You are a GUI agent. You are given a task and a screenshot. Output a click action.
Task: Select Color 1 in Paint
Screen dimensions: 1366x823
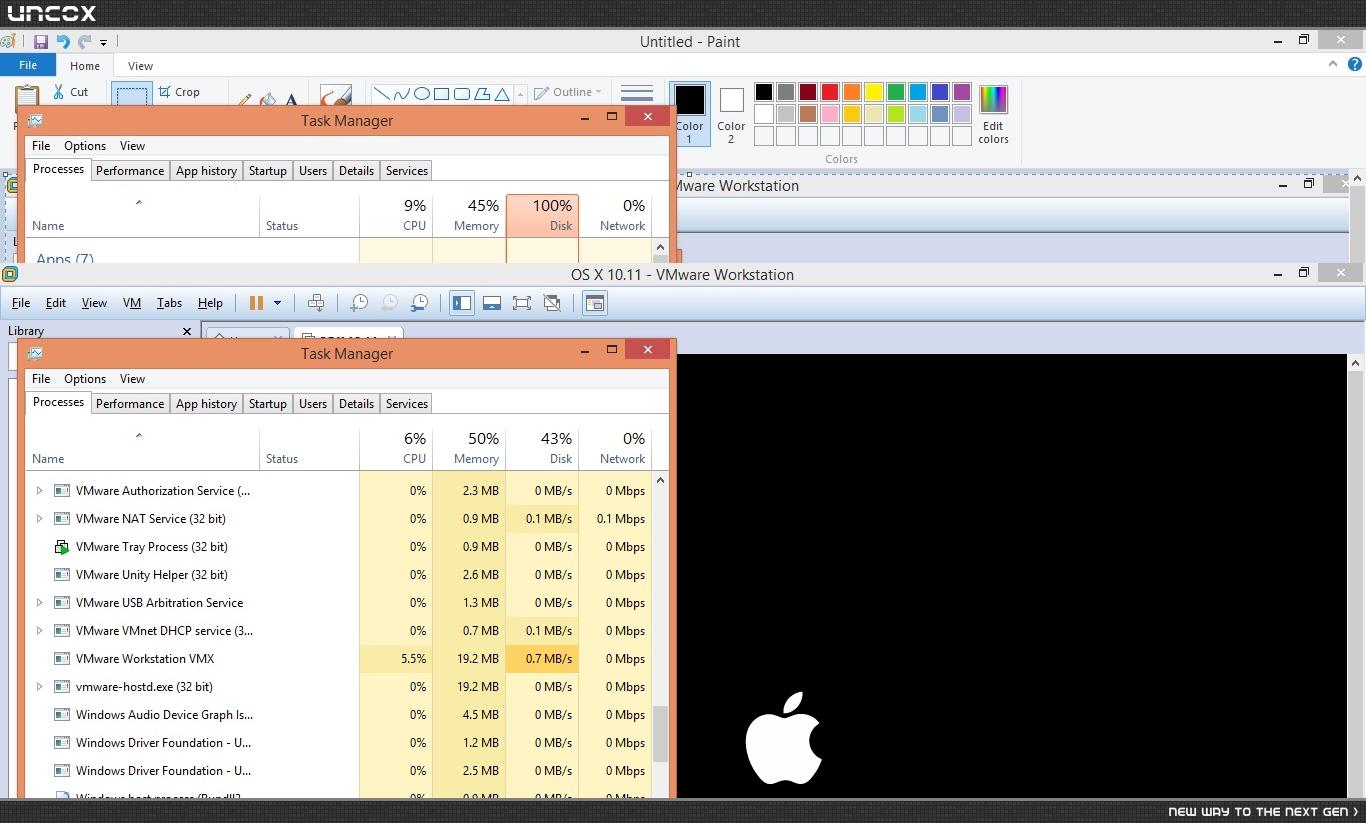pyautogui.click(x=689, y=113)
